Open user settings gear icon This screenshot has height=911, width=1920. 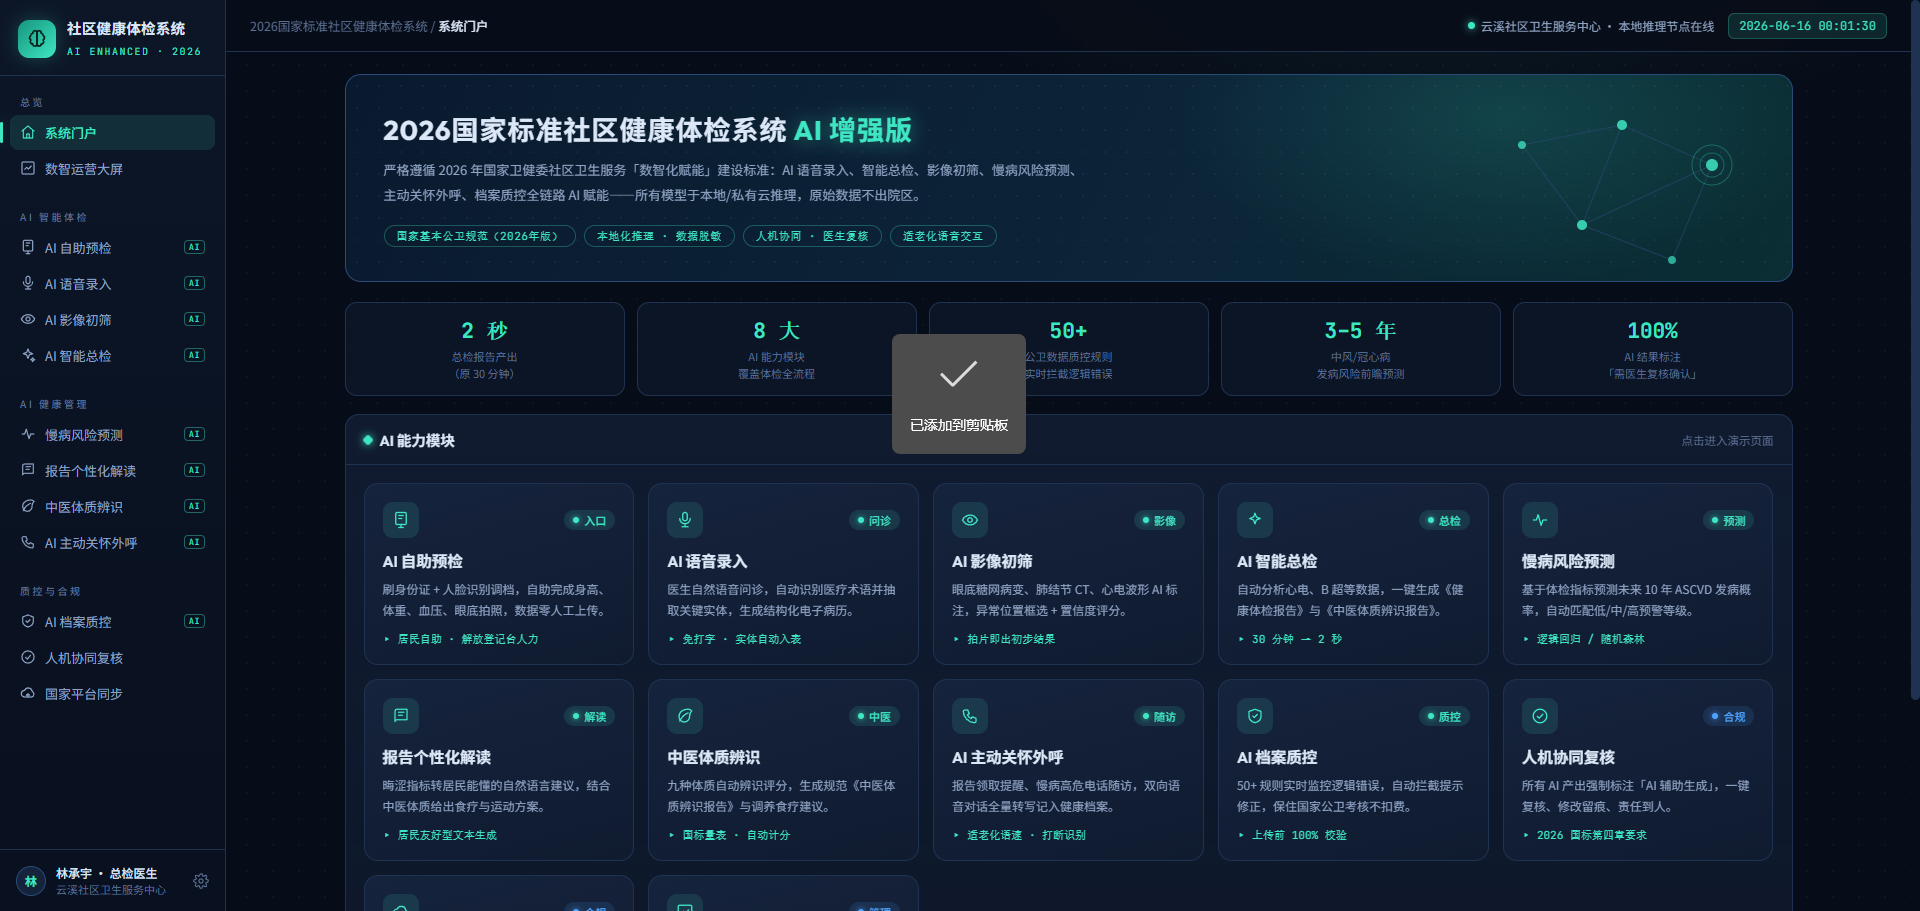click(201, 881)
